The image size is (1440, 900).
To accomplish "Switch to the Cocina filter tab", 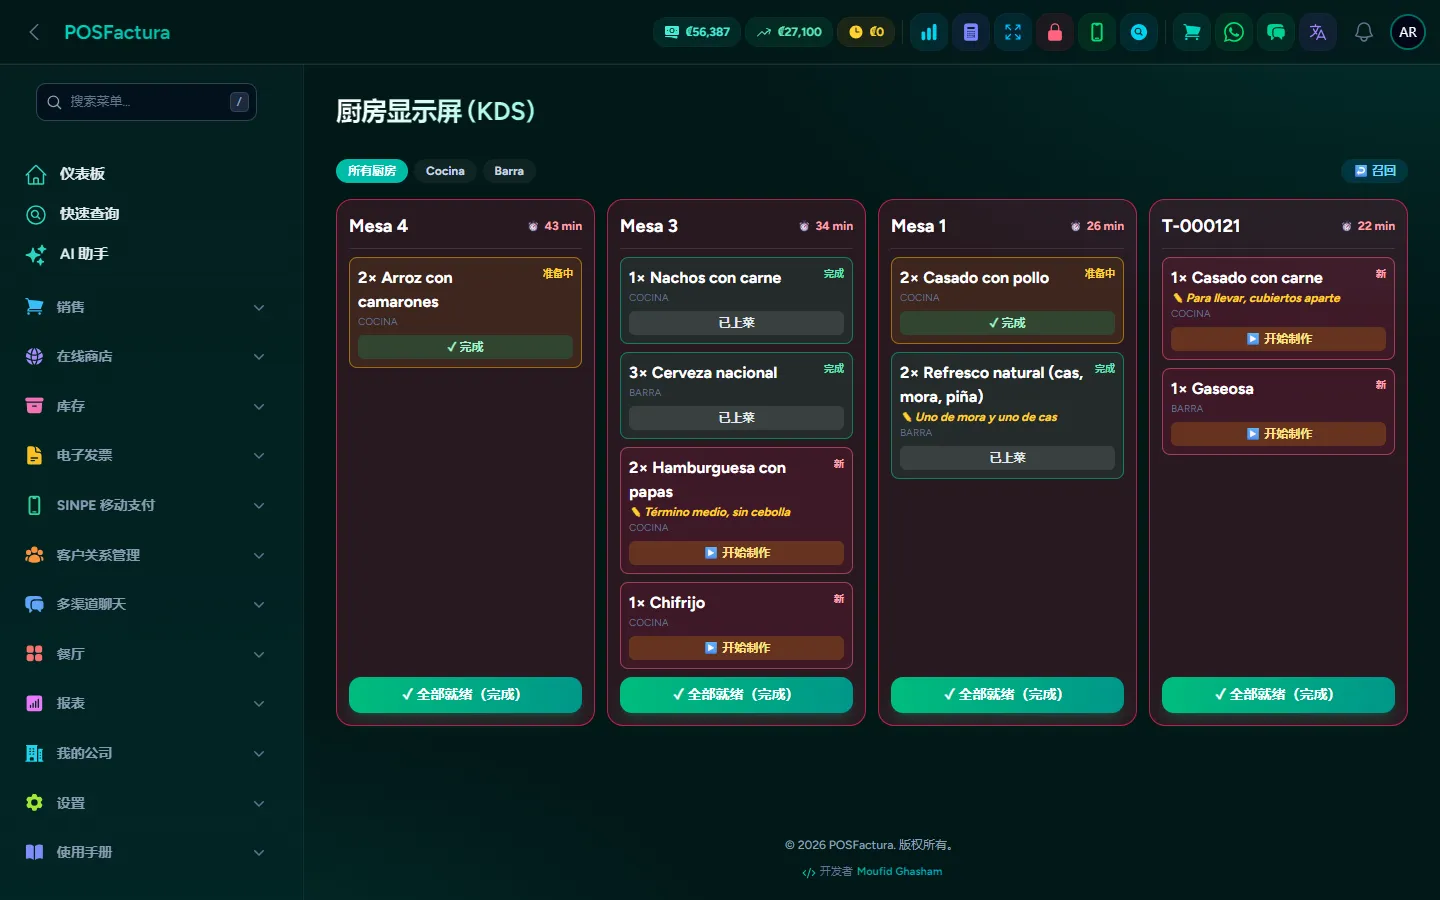I will pyautogui.click(x=445, y=171).
